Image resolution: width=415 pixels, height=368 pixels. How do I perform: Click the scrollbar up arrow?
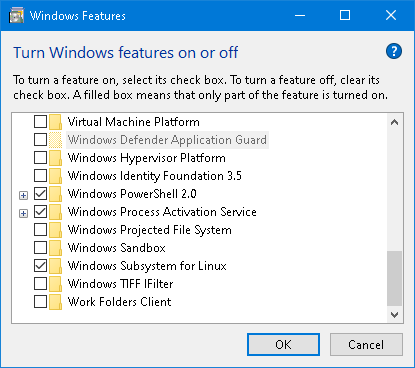(394, 122)
